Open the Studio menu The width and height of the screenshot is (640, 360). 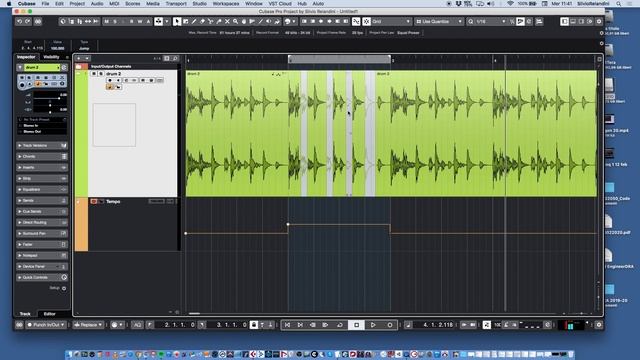(200, 3)
